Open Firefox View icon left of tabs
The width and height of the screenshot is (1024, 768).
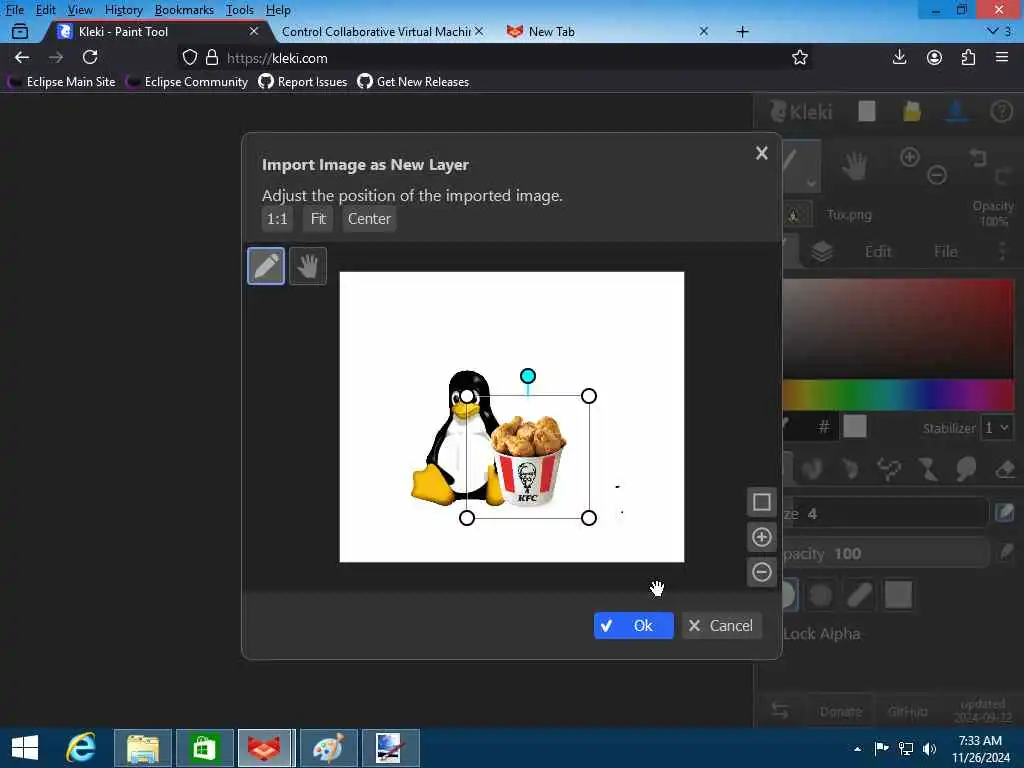[20, 31]
